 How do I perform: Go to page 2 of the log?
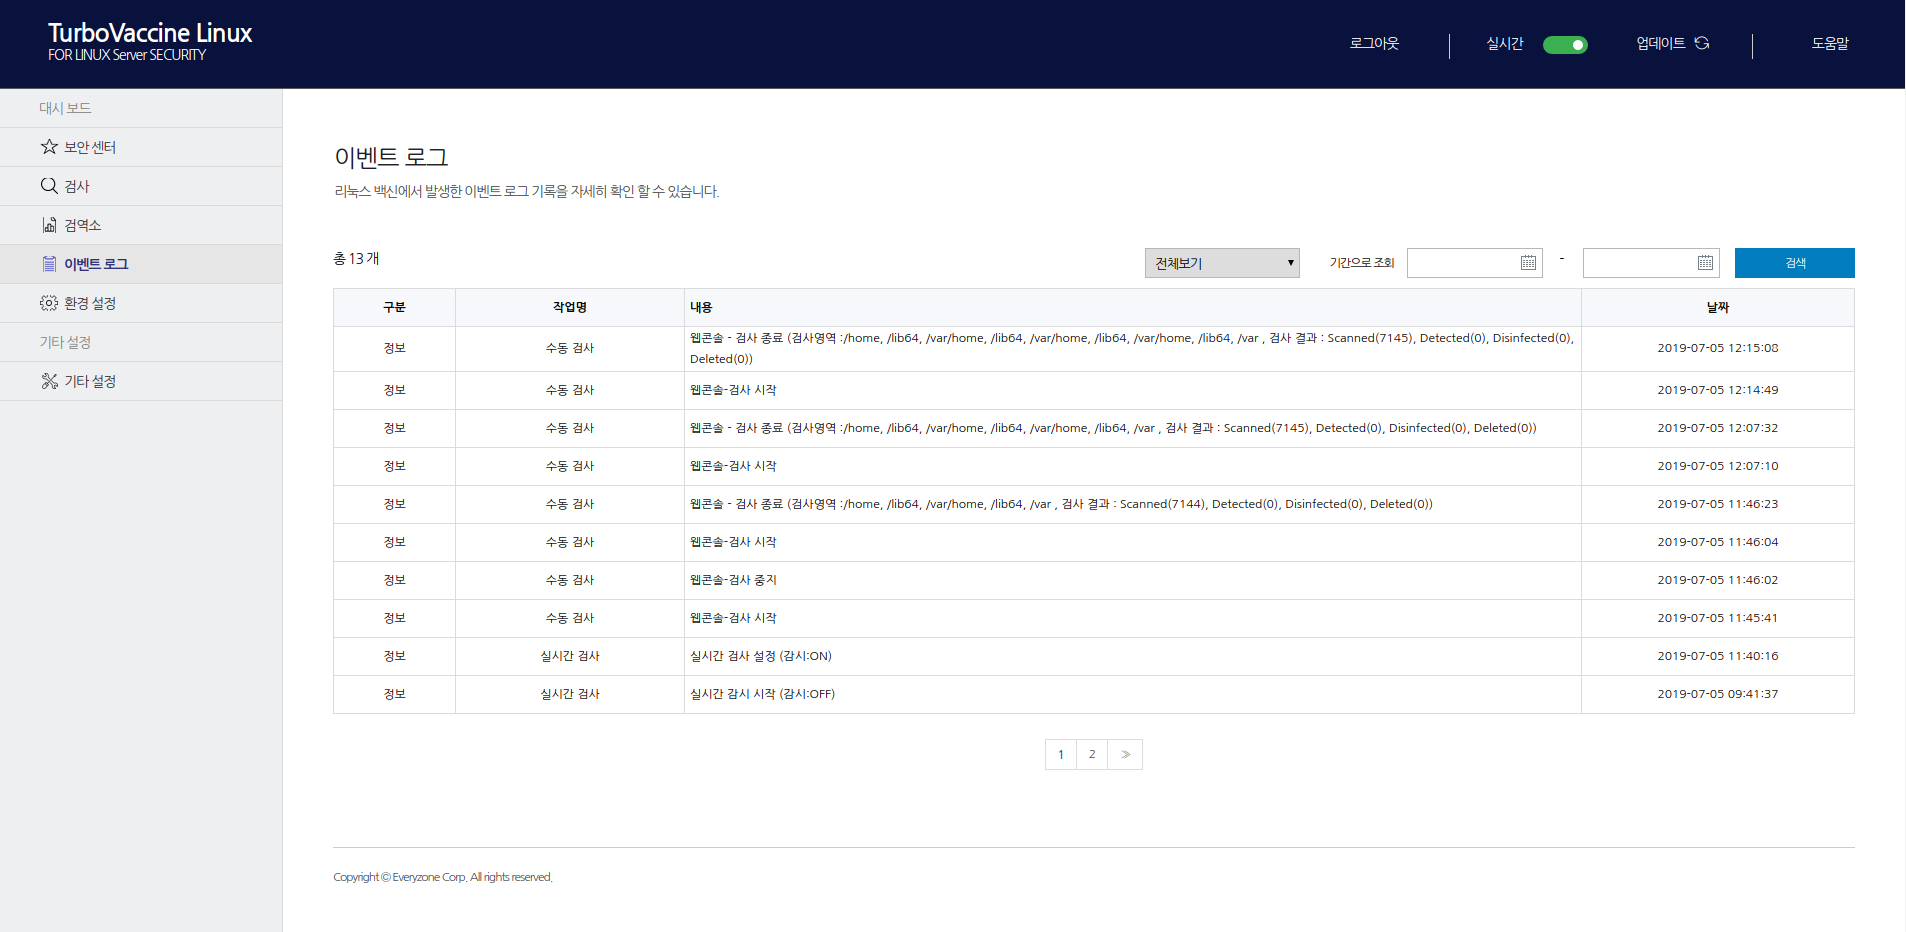click(1092, 754)
